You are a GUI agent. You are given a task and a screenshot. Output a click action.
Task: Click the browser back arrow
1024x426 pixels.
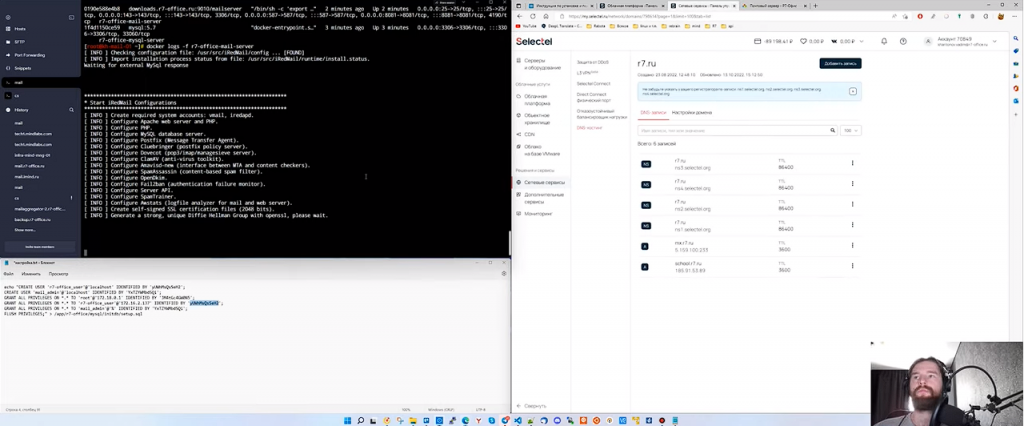(520, 16)
